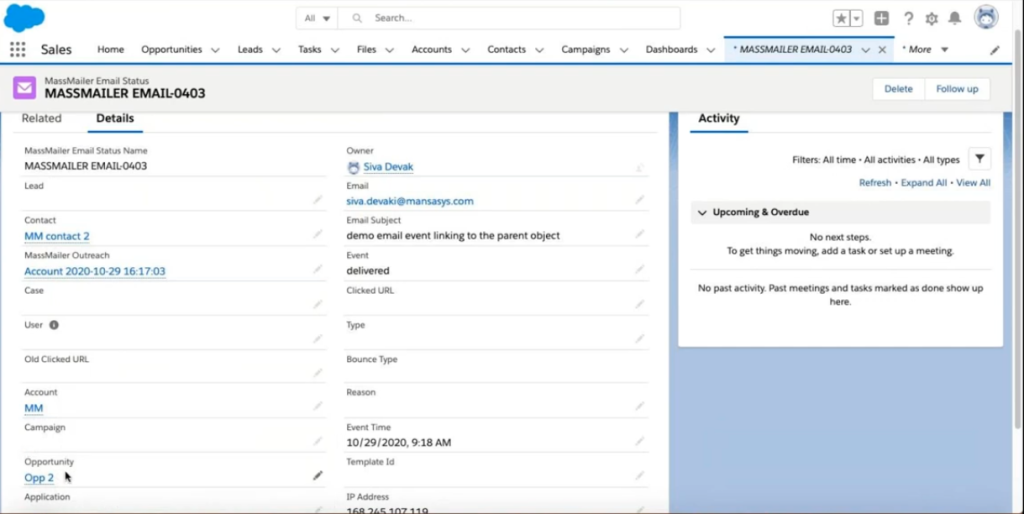
Task: Open the Siva Devak owner link
Action: (389, 167)
